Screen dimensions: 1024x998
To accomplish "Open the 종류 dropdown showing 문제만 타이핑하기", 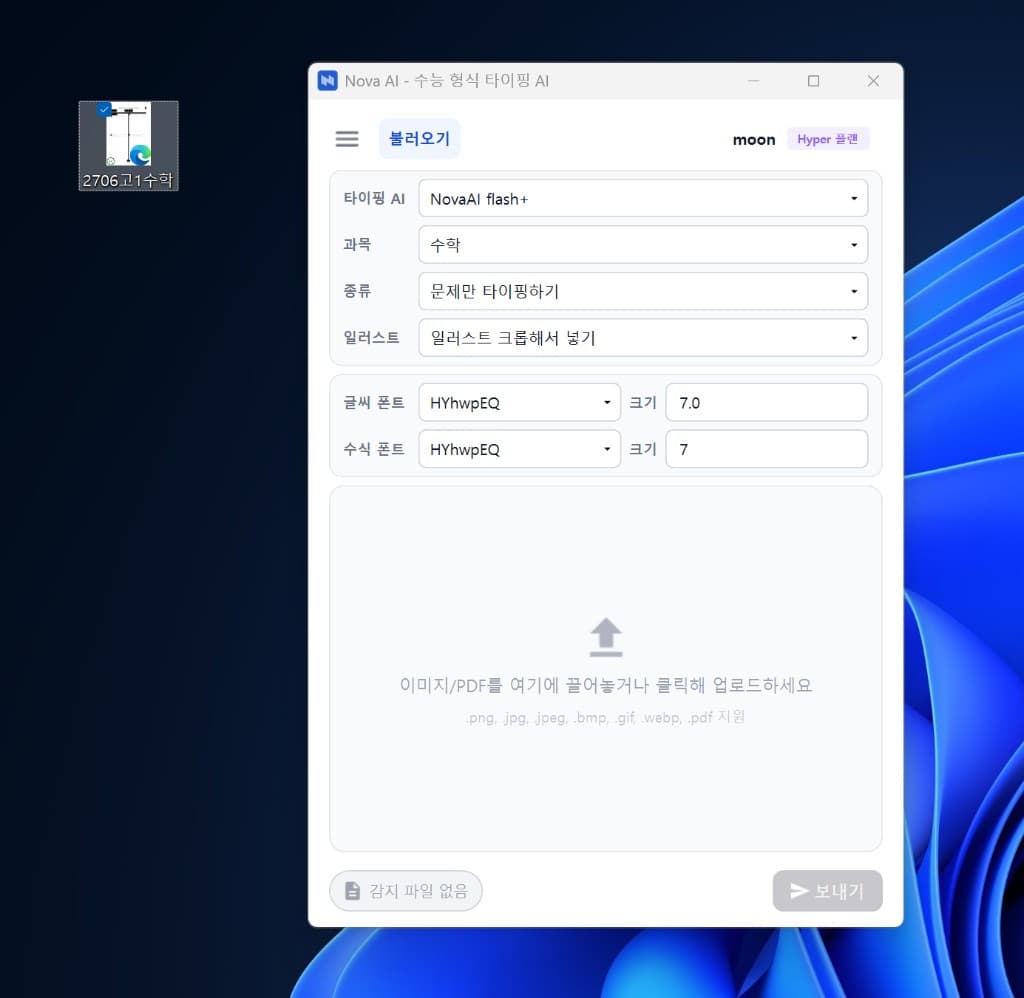I will pos(643,291).
